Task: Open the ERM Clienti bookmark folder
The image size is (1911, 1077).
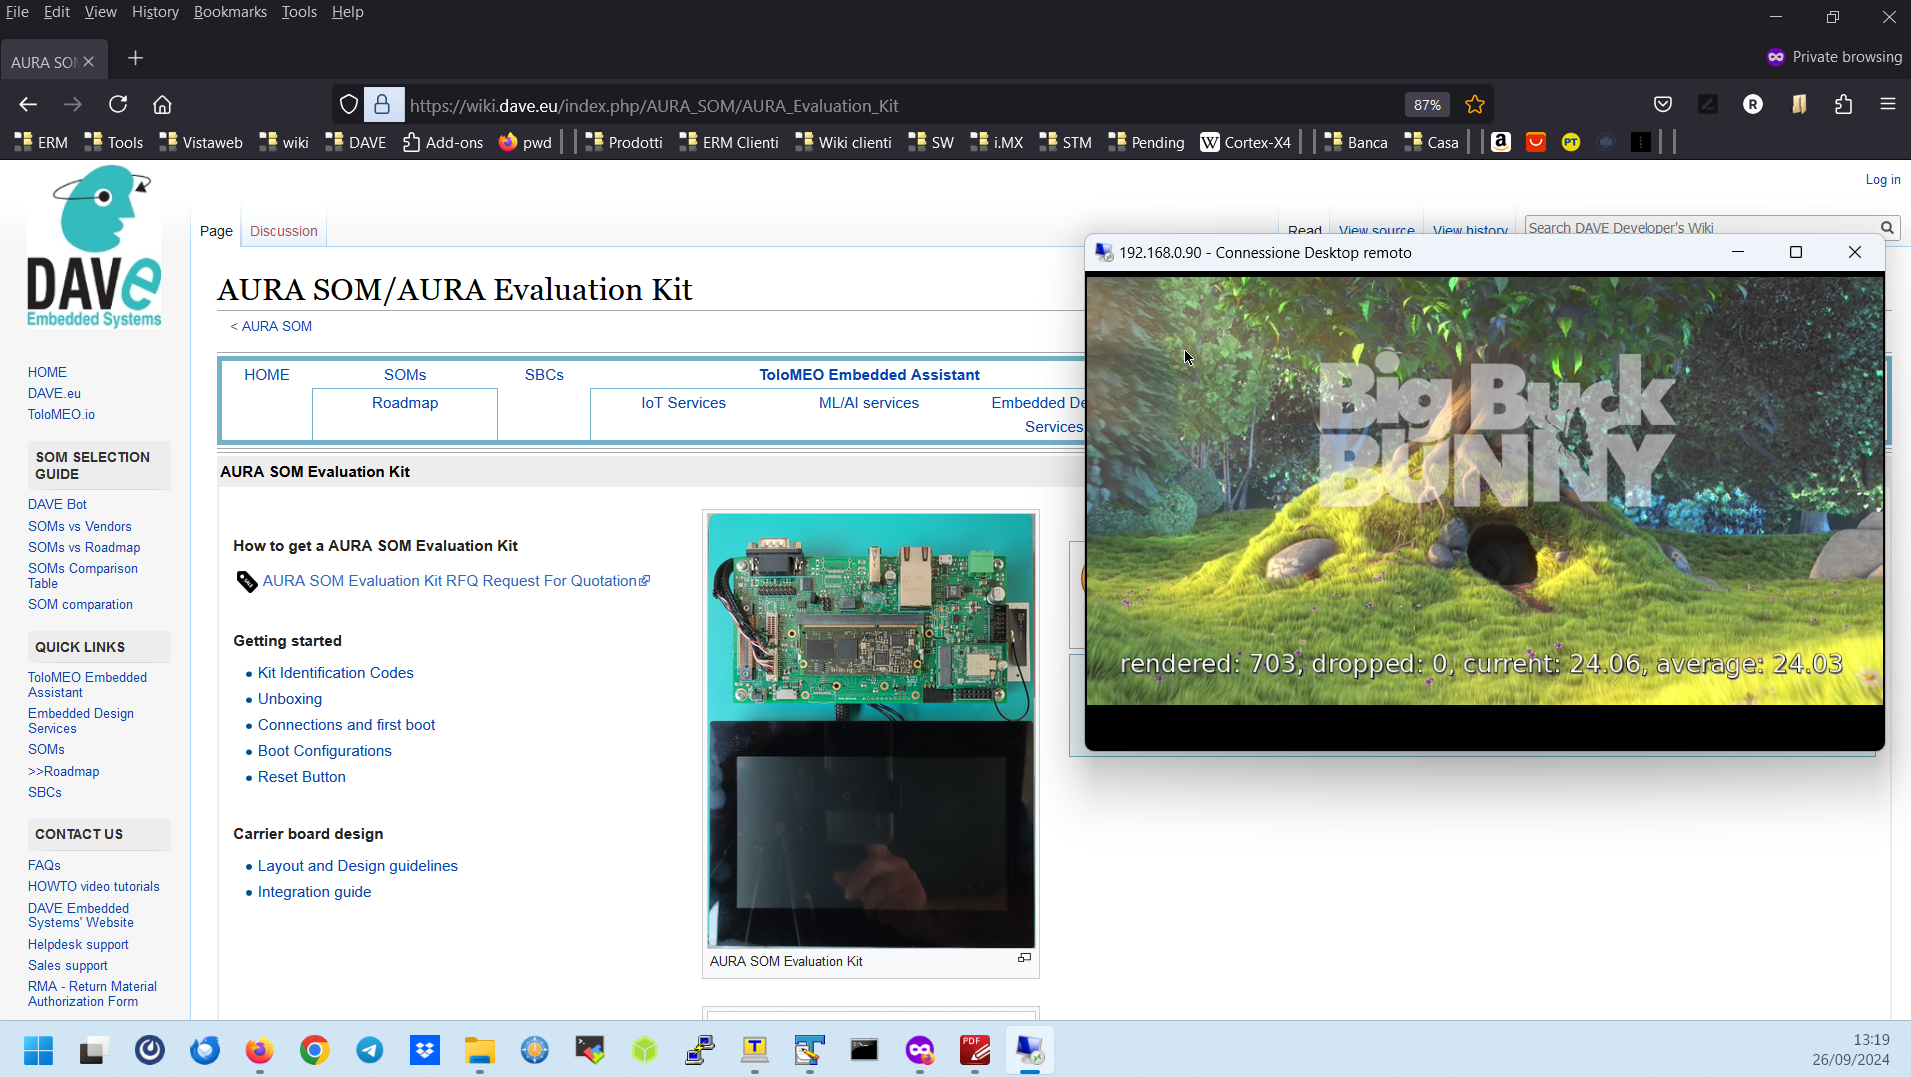Action: [729, 142]
